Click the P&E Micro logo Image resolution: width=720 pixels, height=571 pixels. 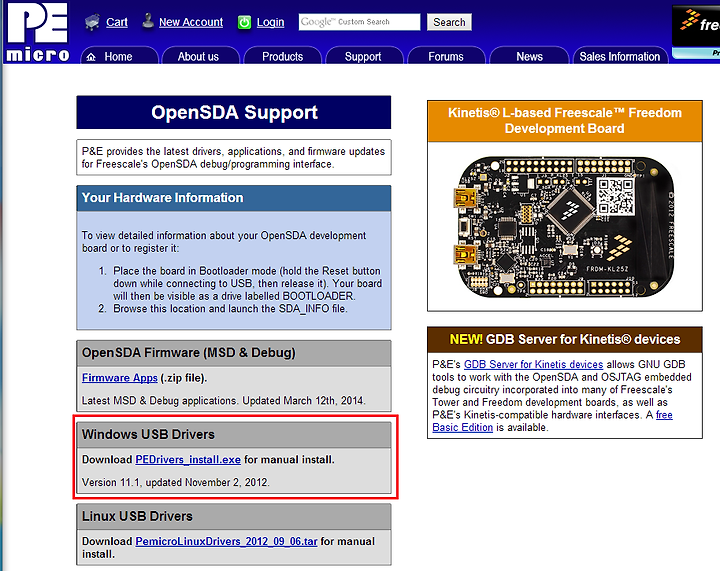37,32
